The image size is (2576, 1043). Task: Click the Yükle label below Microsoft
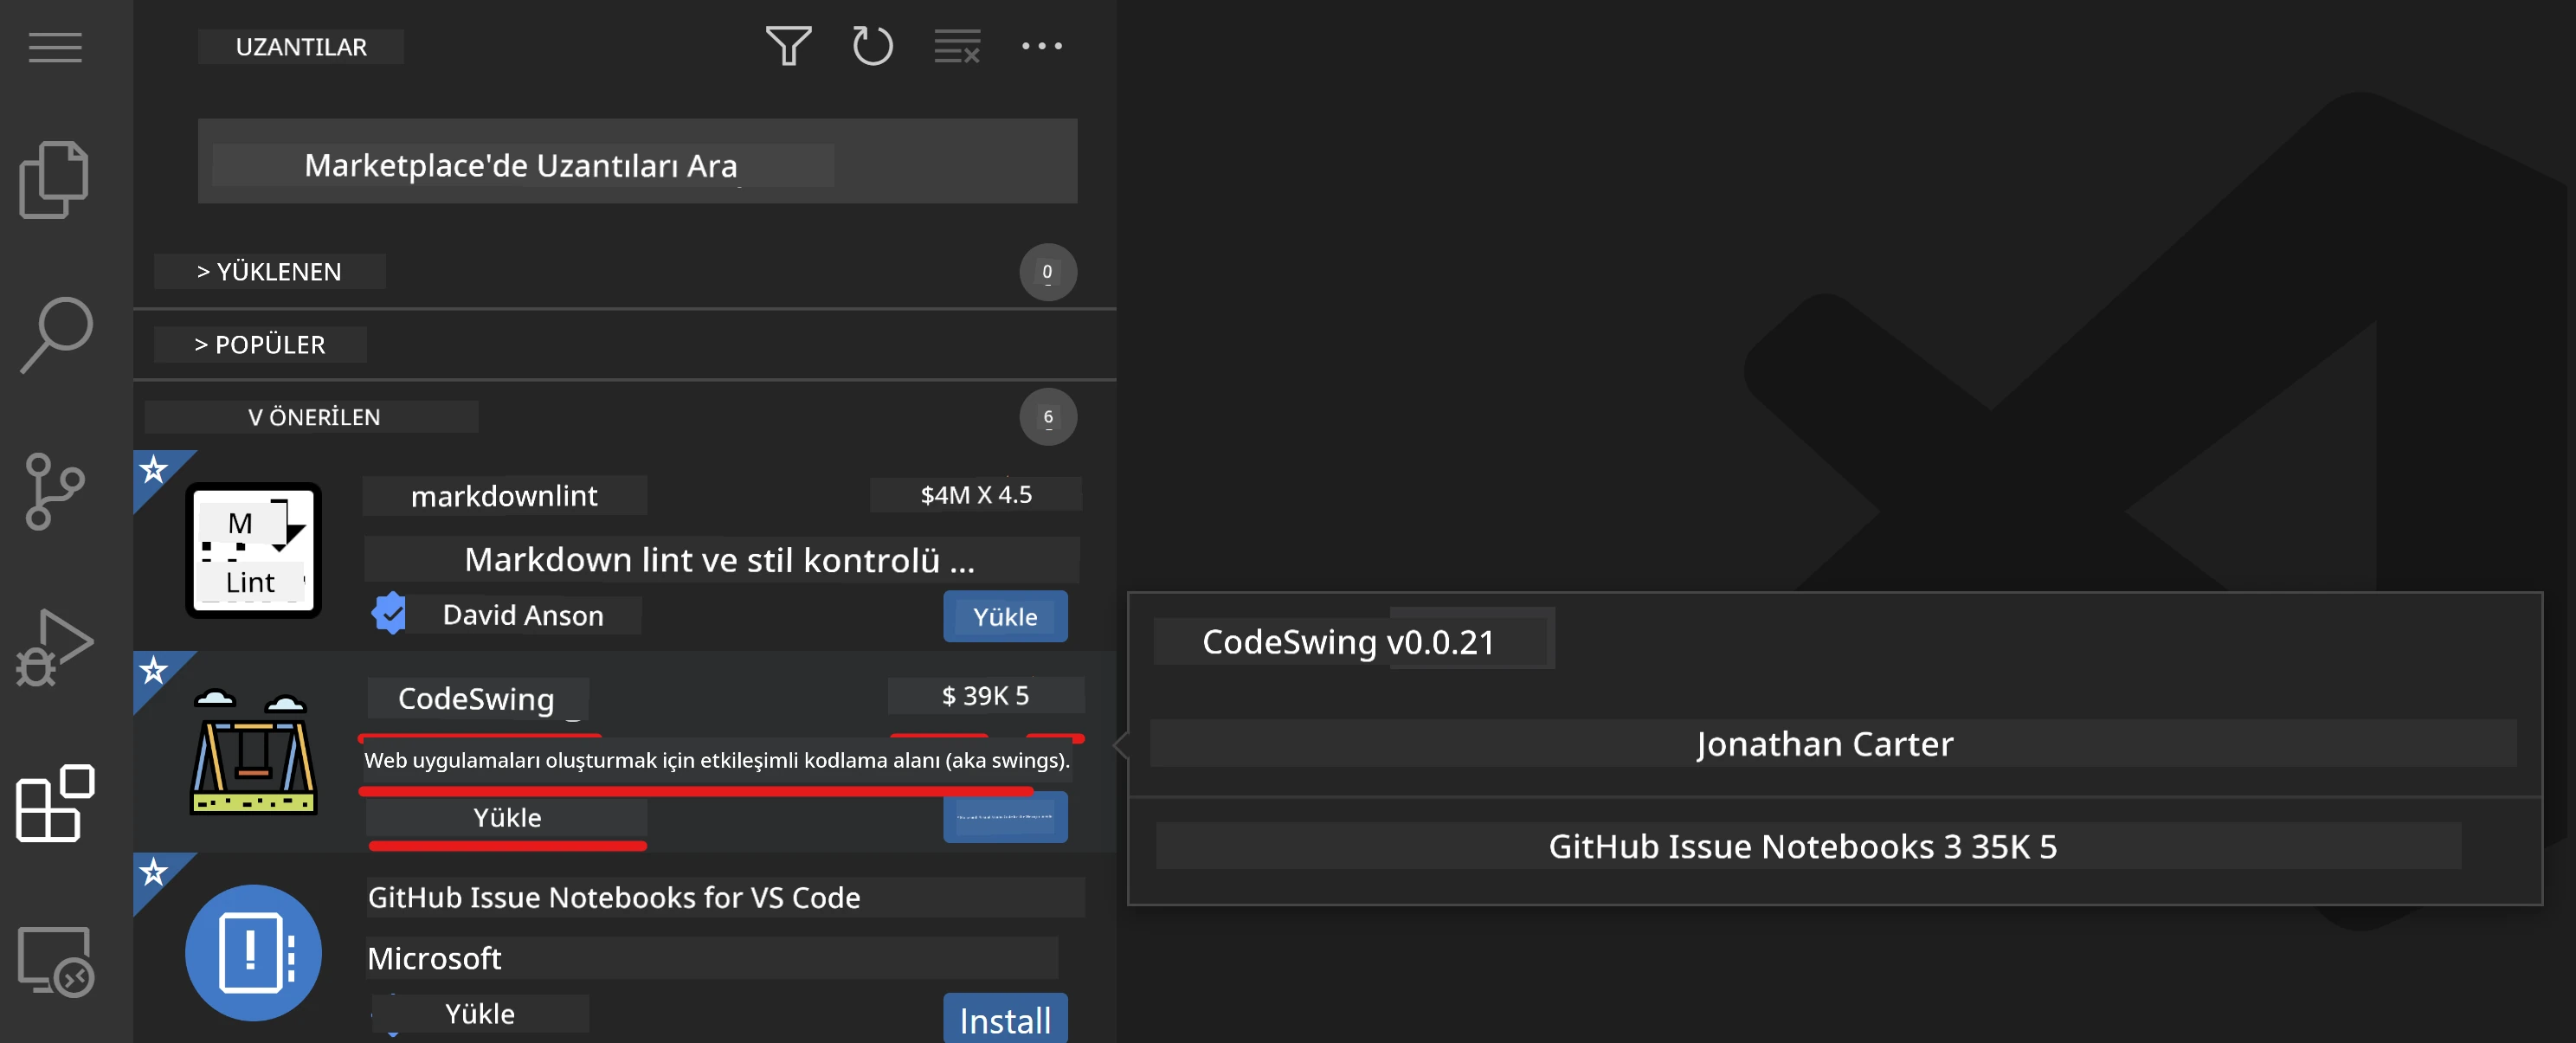(x=480, y=1013)
